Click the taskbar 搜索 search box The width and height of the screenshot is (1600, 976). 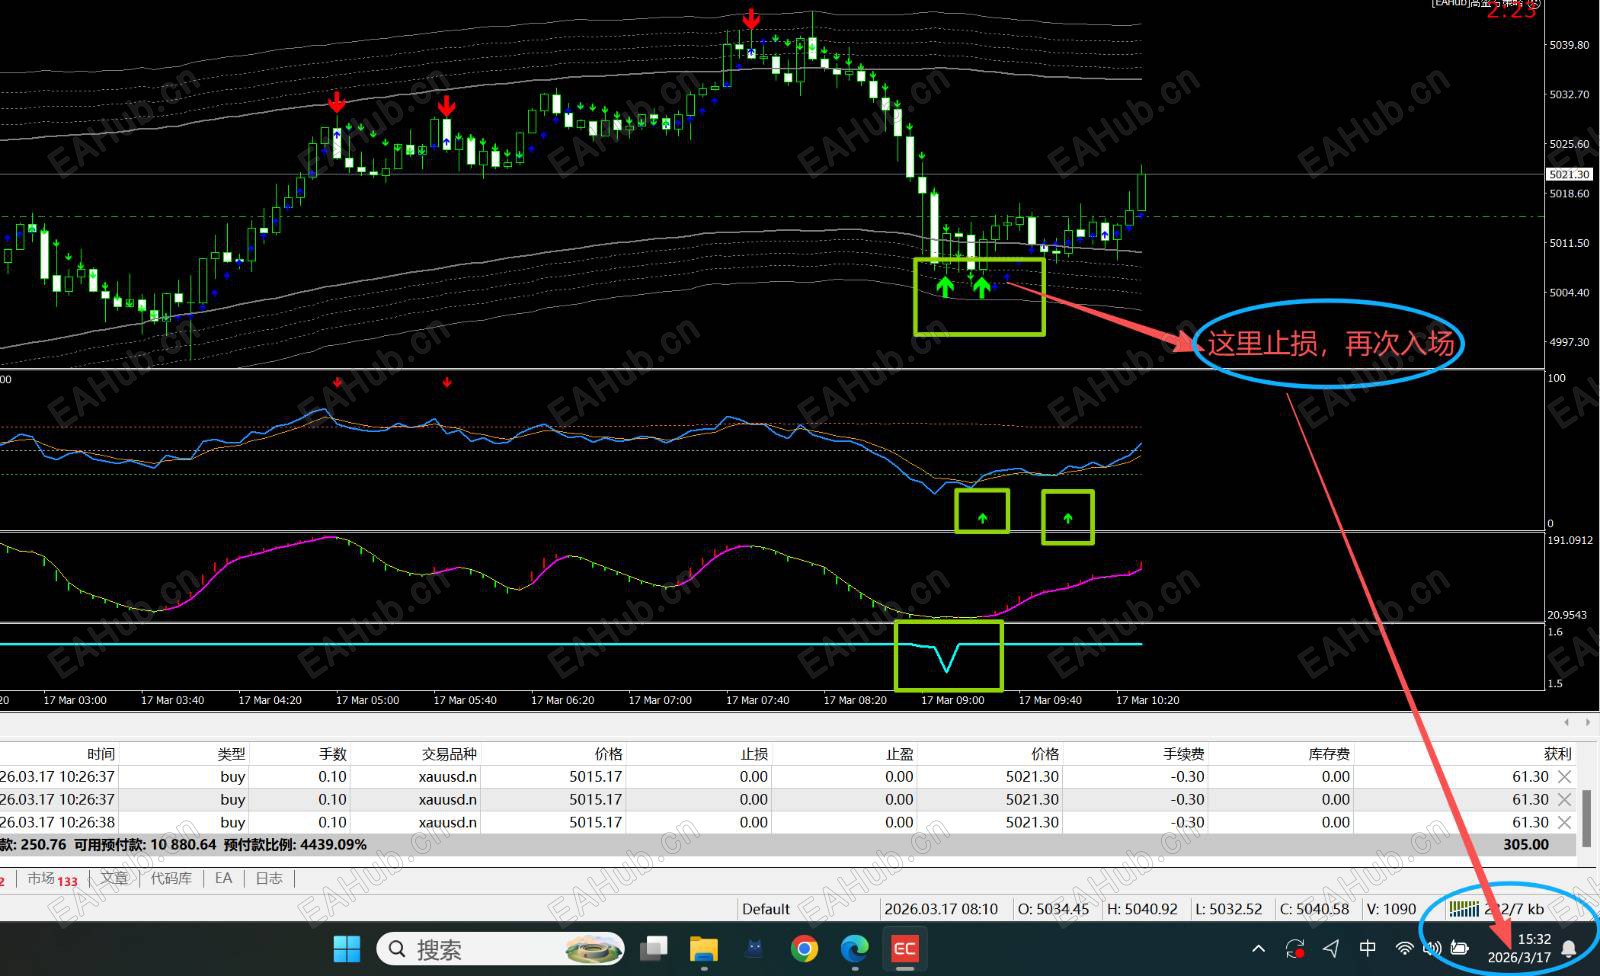500,949
